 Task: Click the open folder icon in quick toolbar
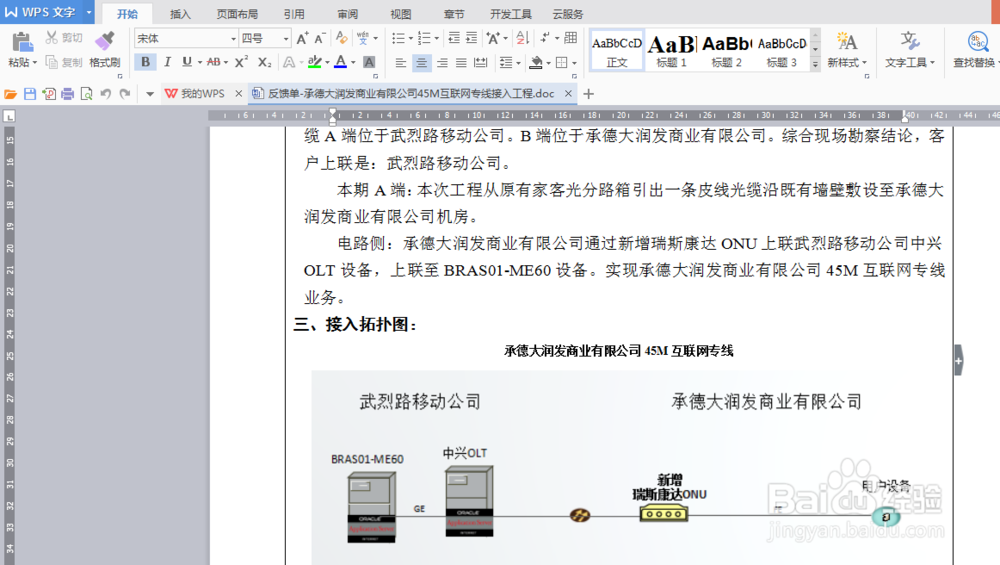pyautogui.click(x=10, y=94)
